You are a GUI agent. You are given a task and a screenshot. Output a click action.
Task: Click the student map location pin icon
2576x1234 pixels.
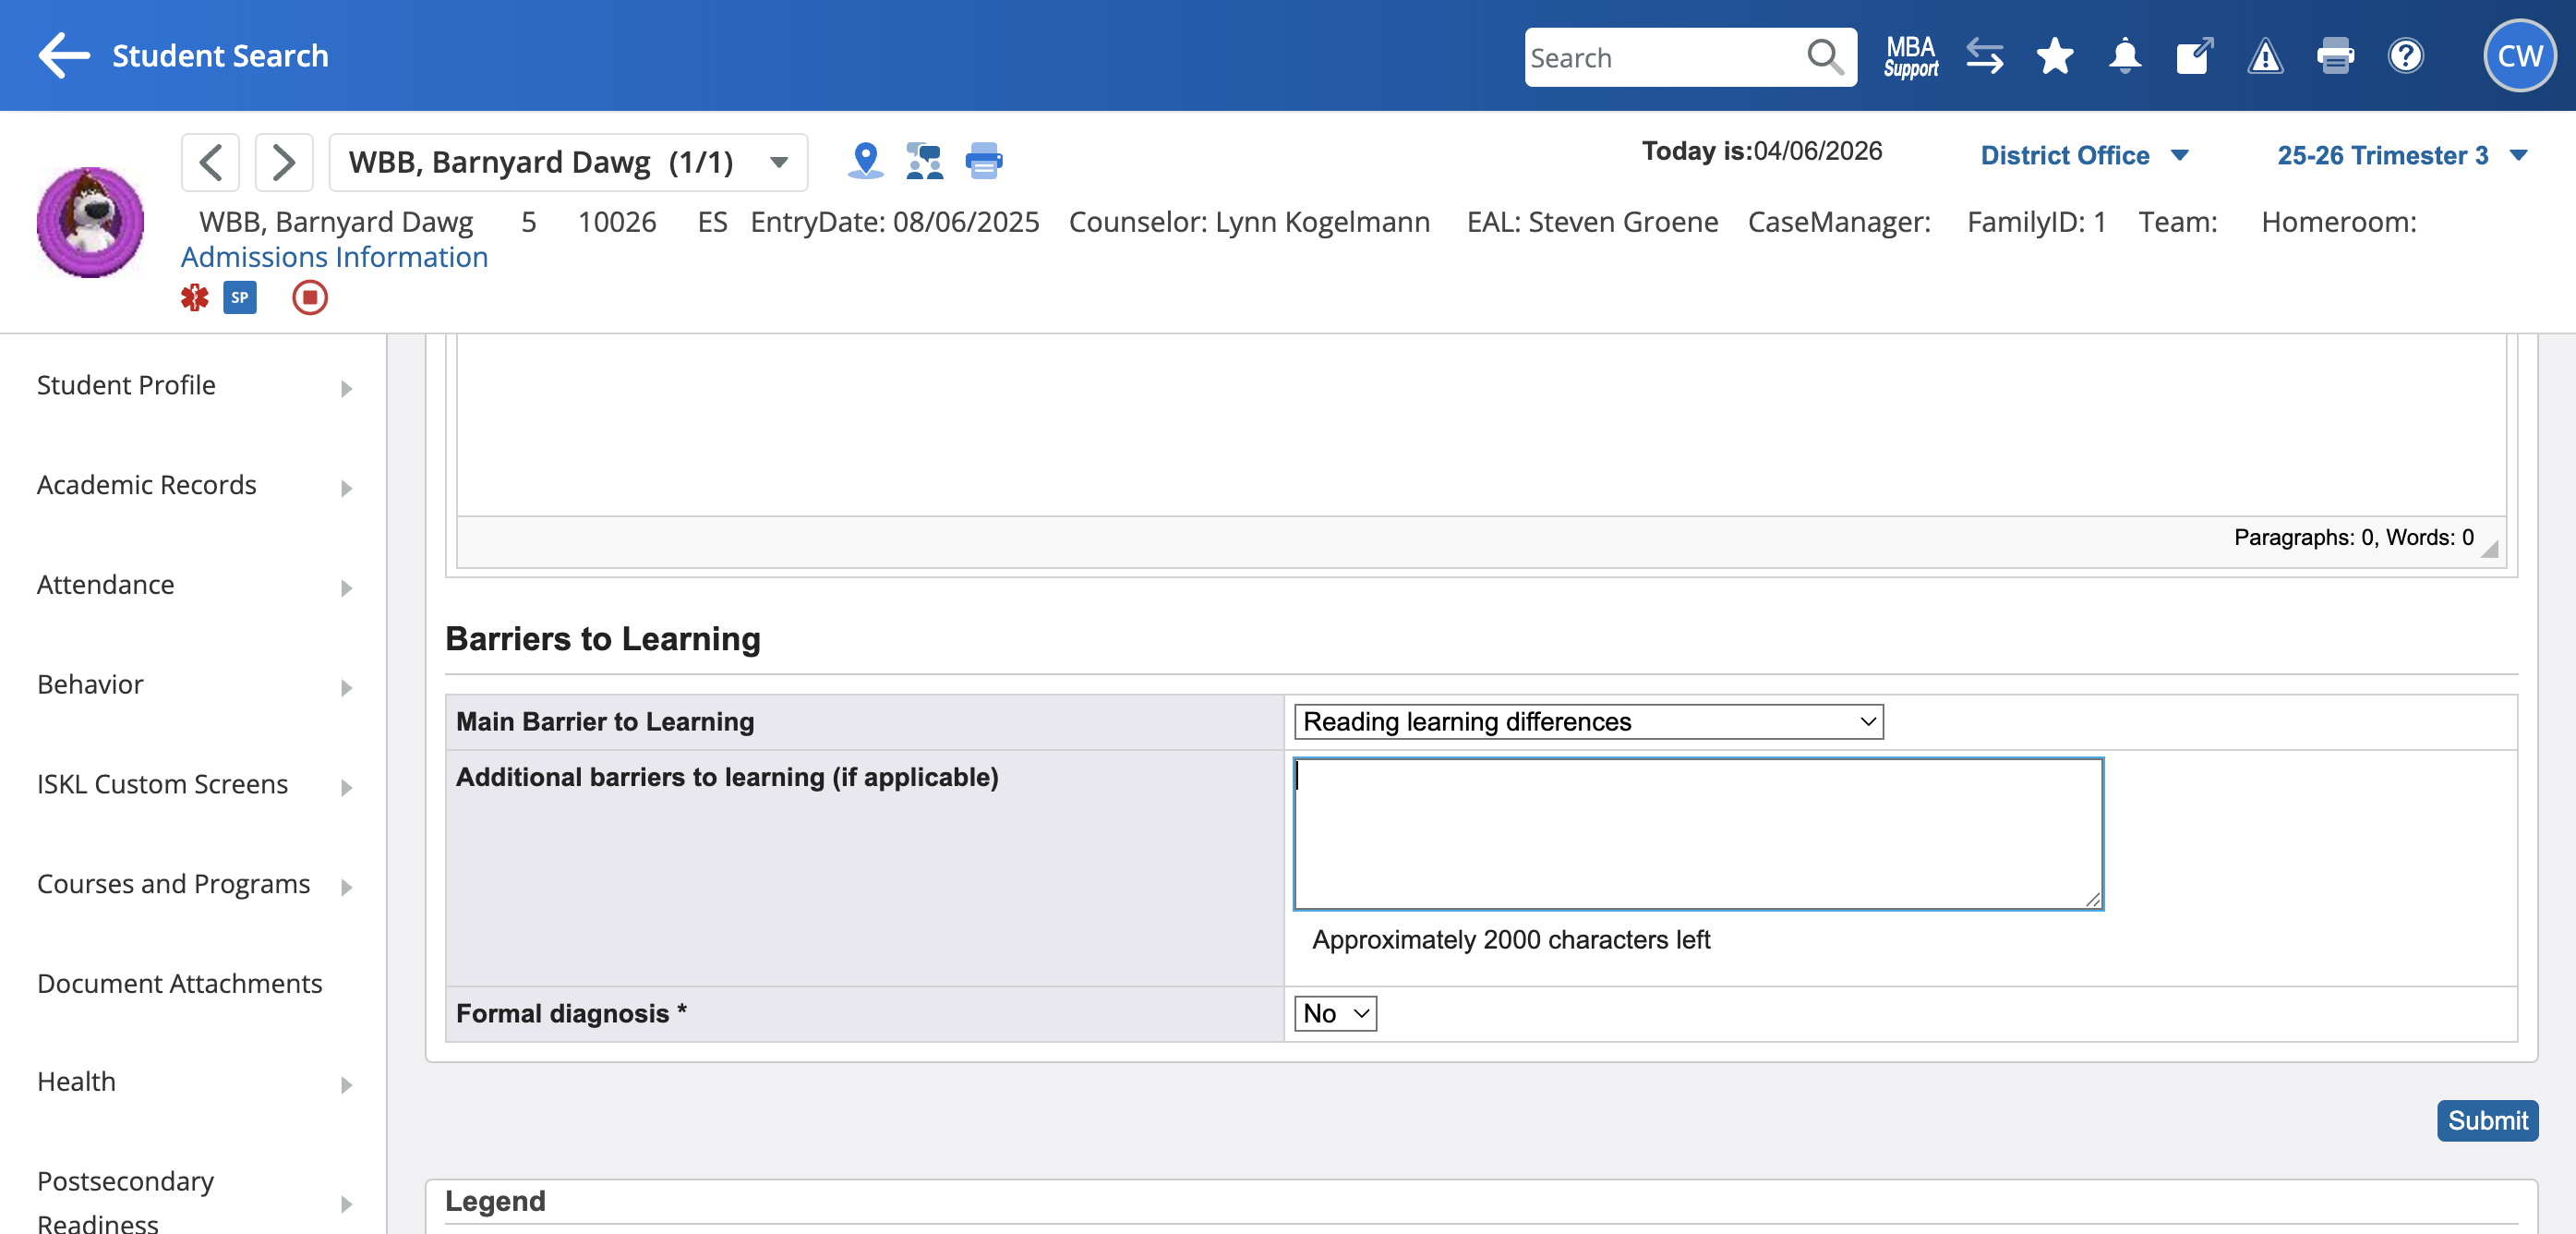point(865,161)
